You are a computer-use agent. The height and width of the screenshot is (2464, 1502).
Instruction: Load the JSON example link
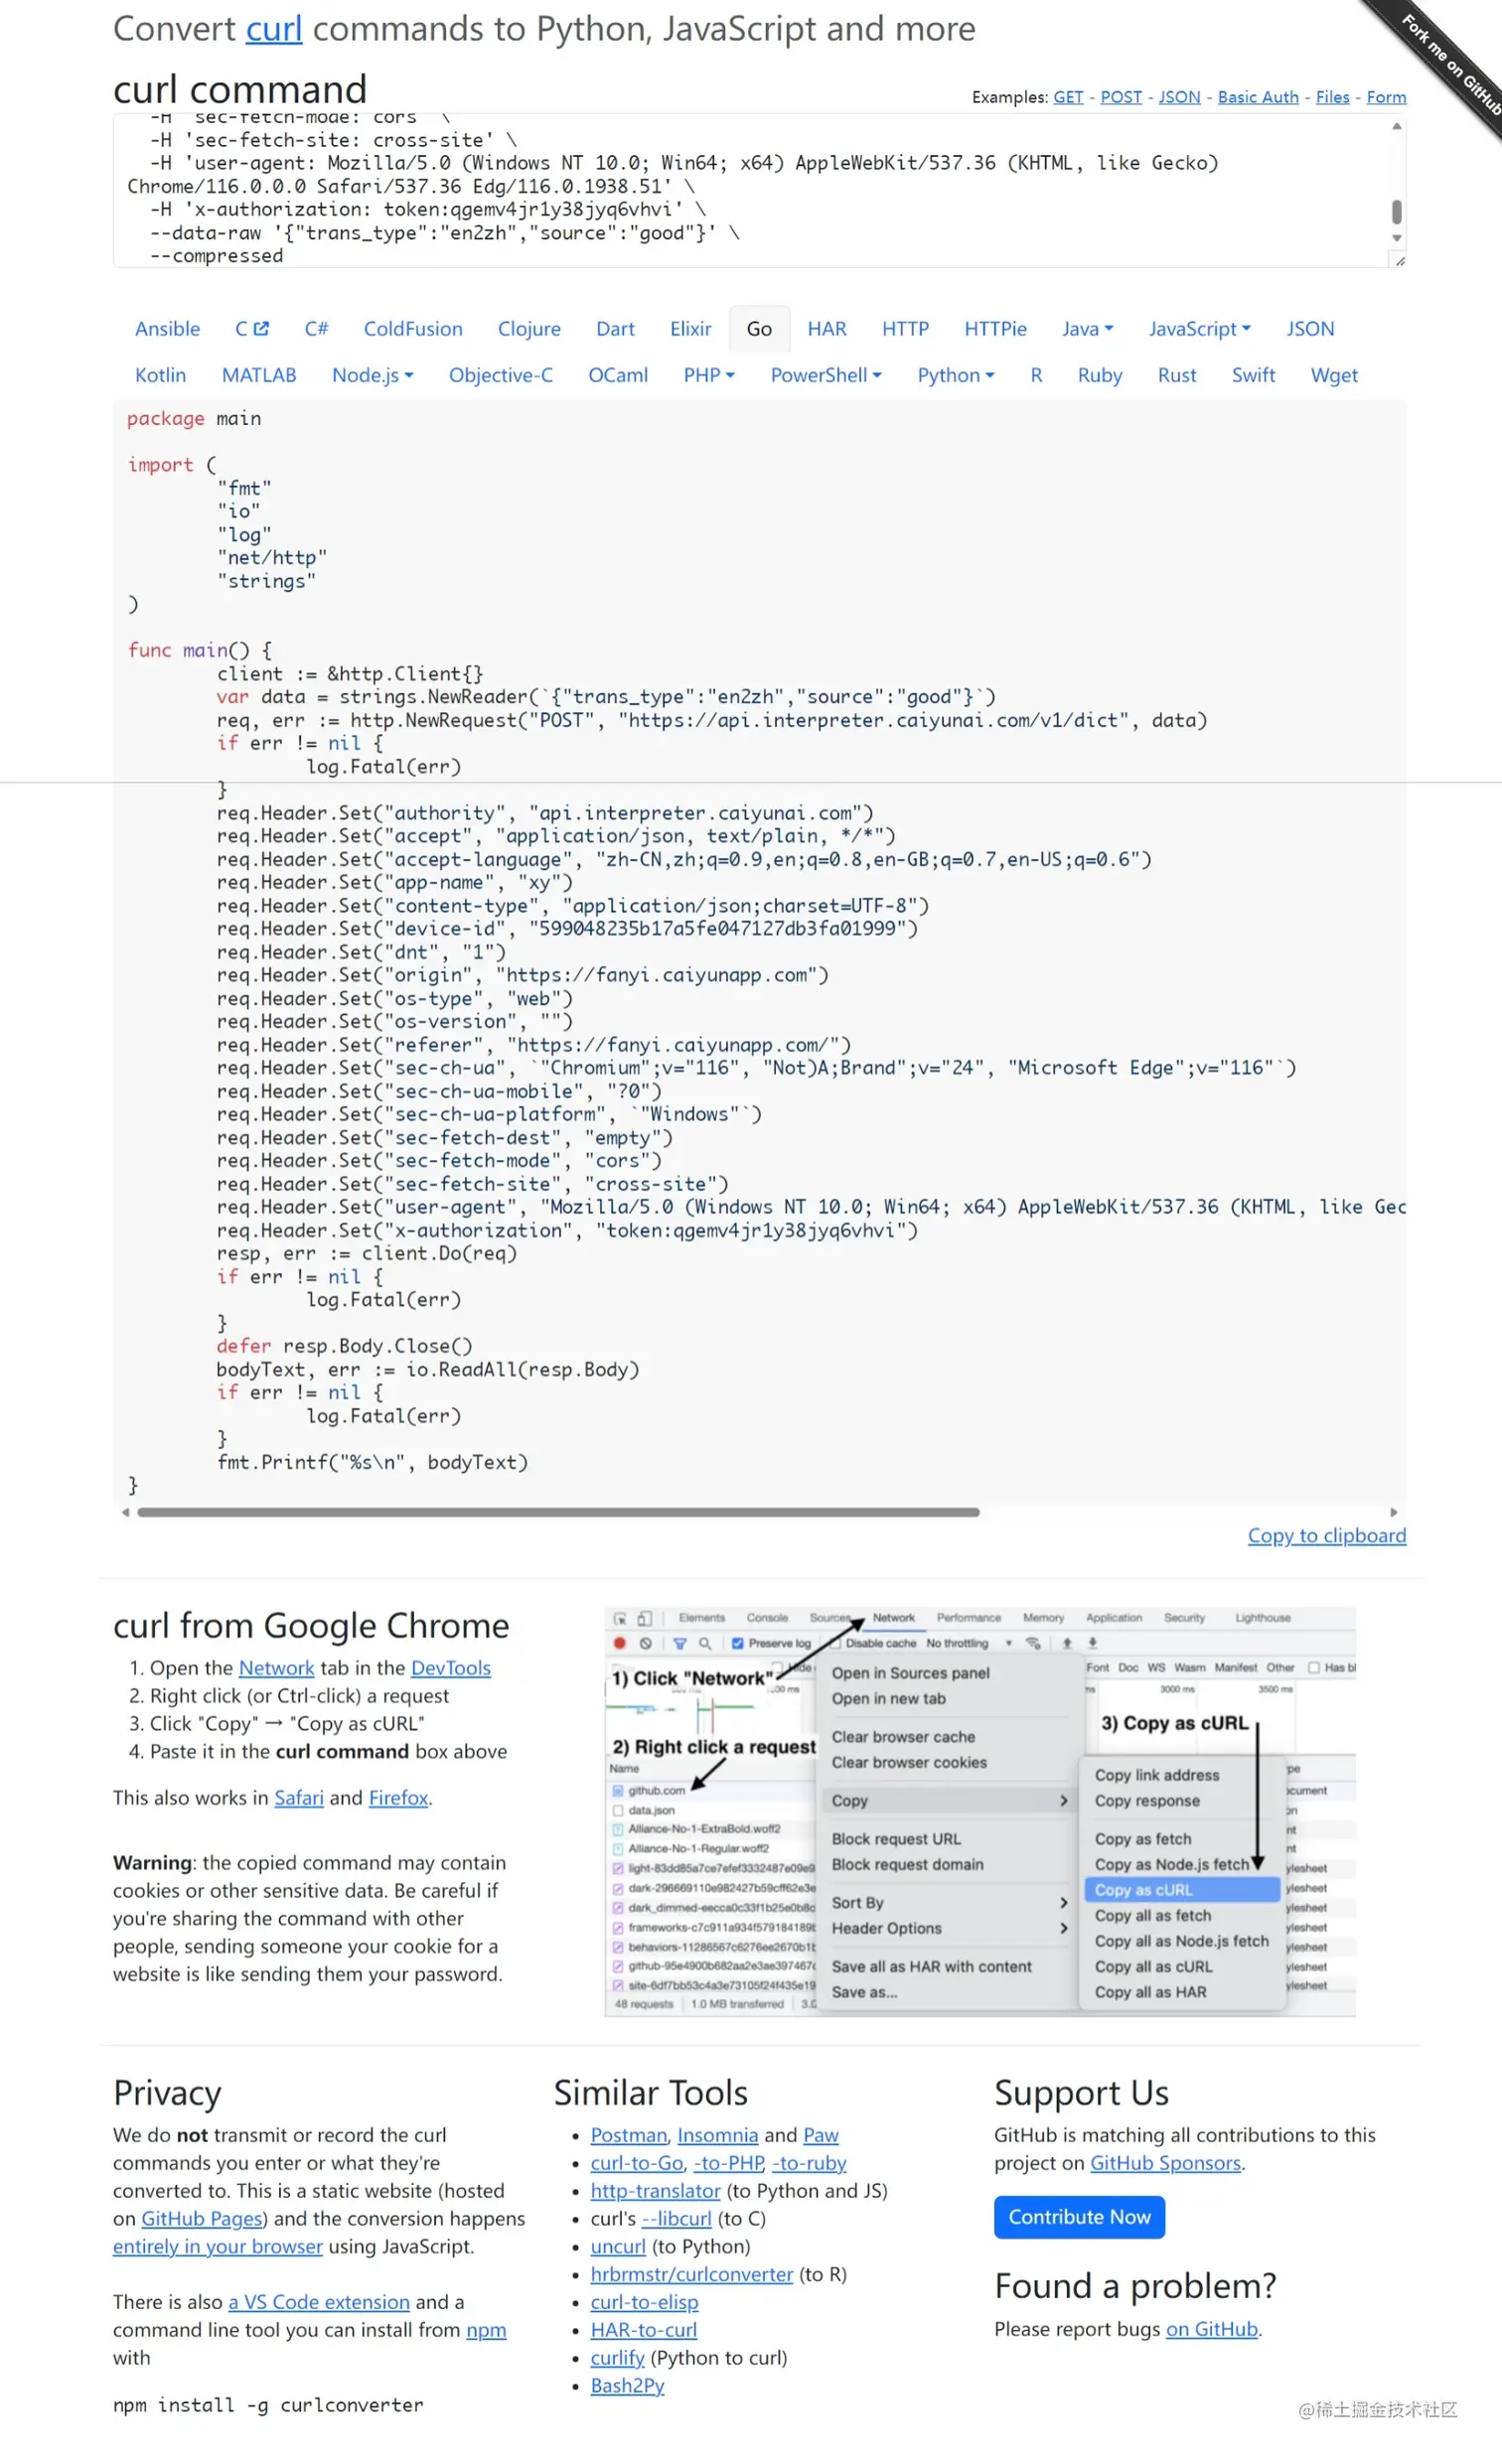[x=1179, y=97]
